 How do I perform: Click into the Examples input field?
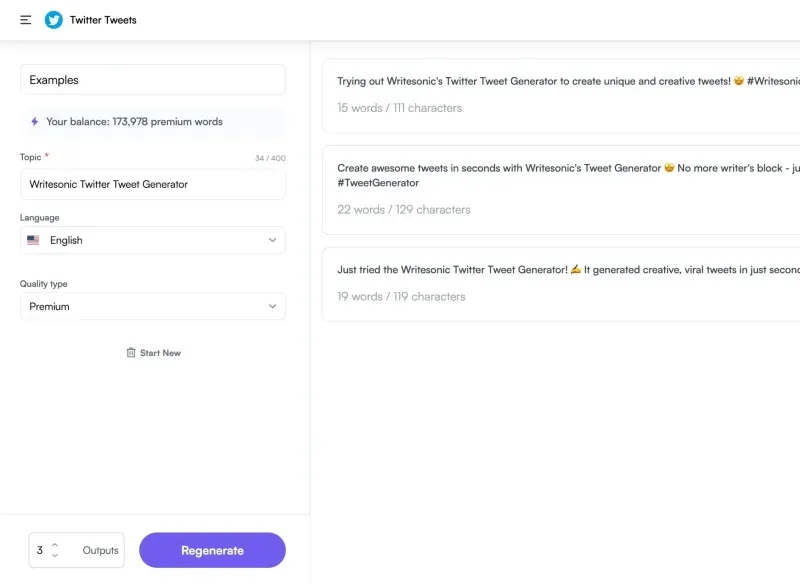pos(152,80)
